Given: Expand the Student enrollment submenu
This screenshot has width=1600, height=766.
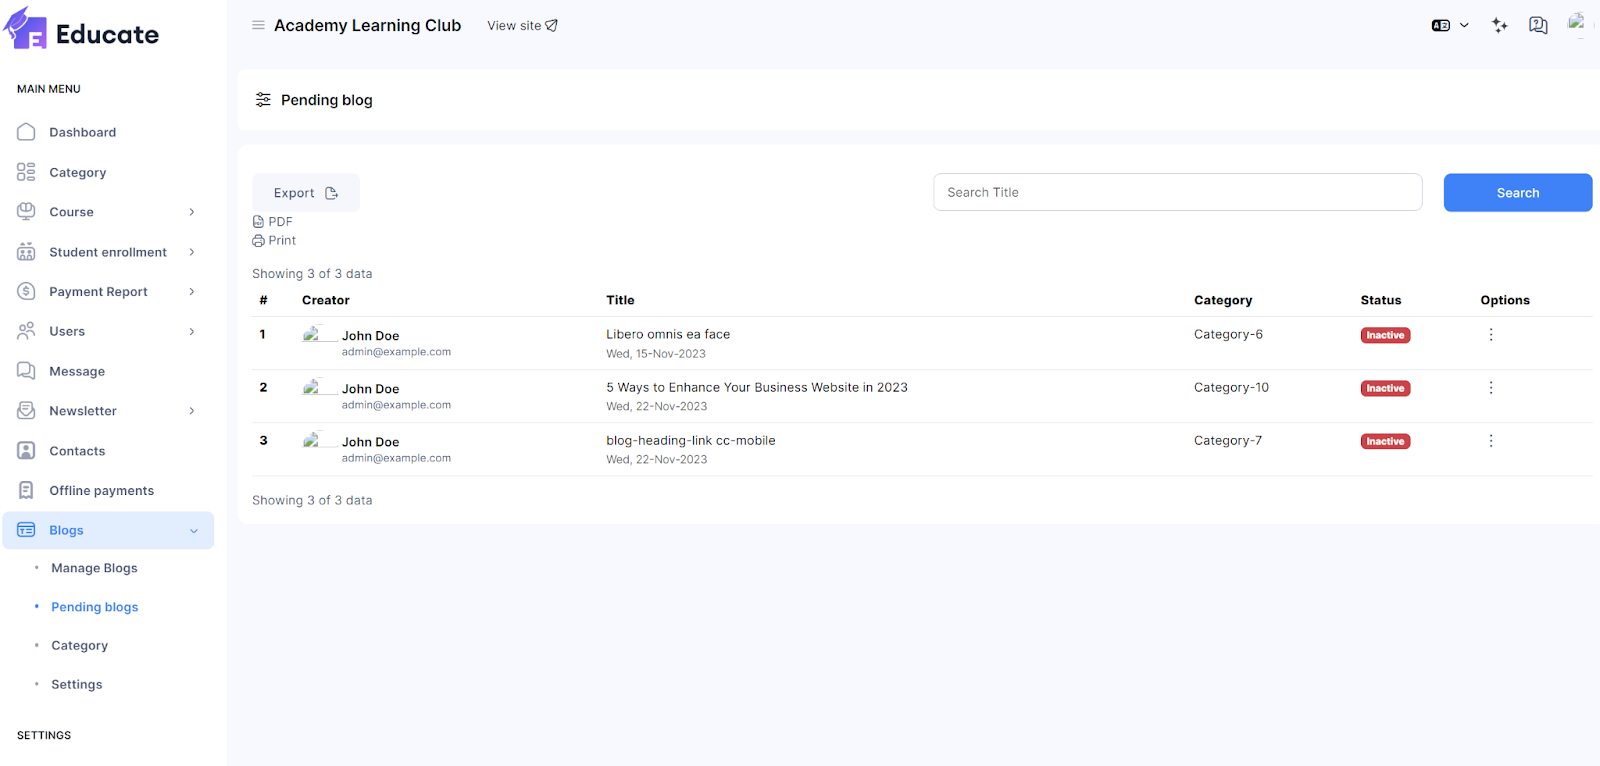Looking at the screenshot, I should coord(191,252).
